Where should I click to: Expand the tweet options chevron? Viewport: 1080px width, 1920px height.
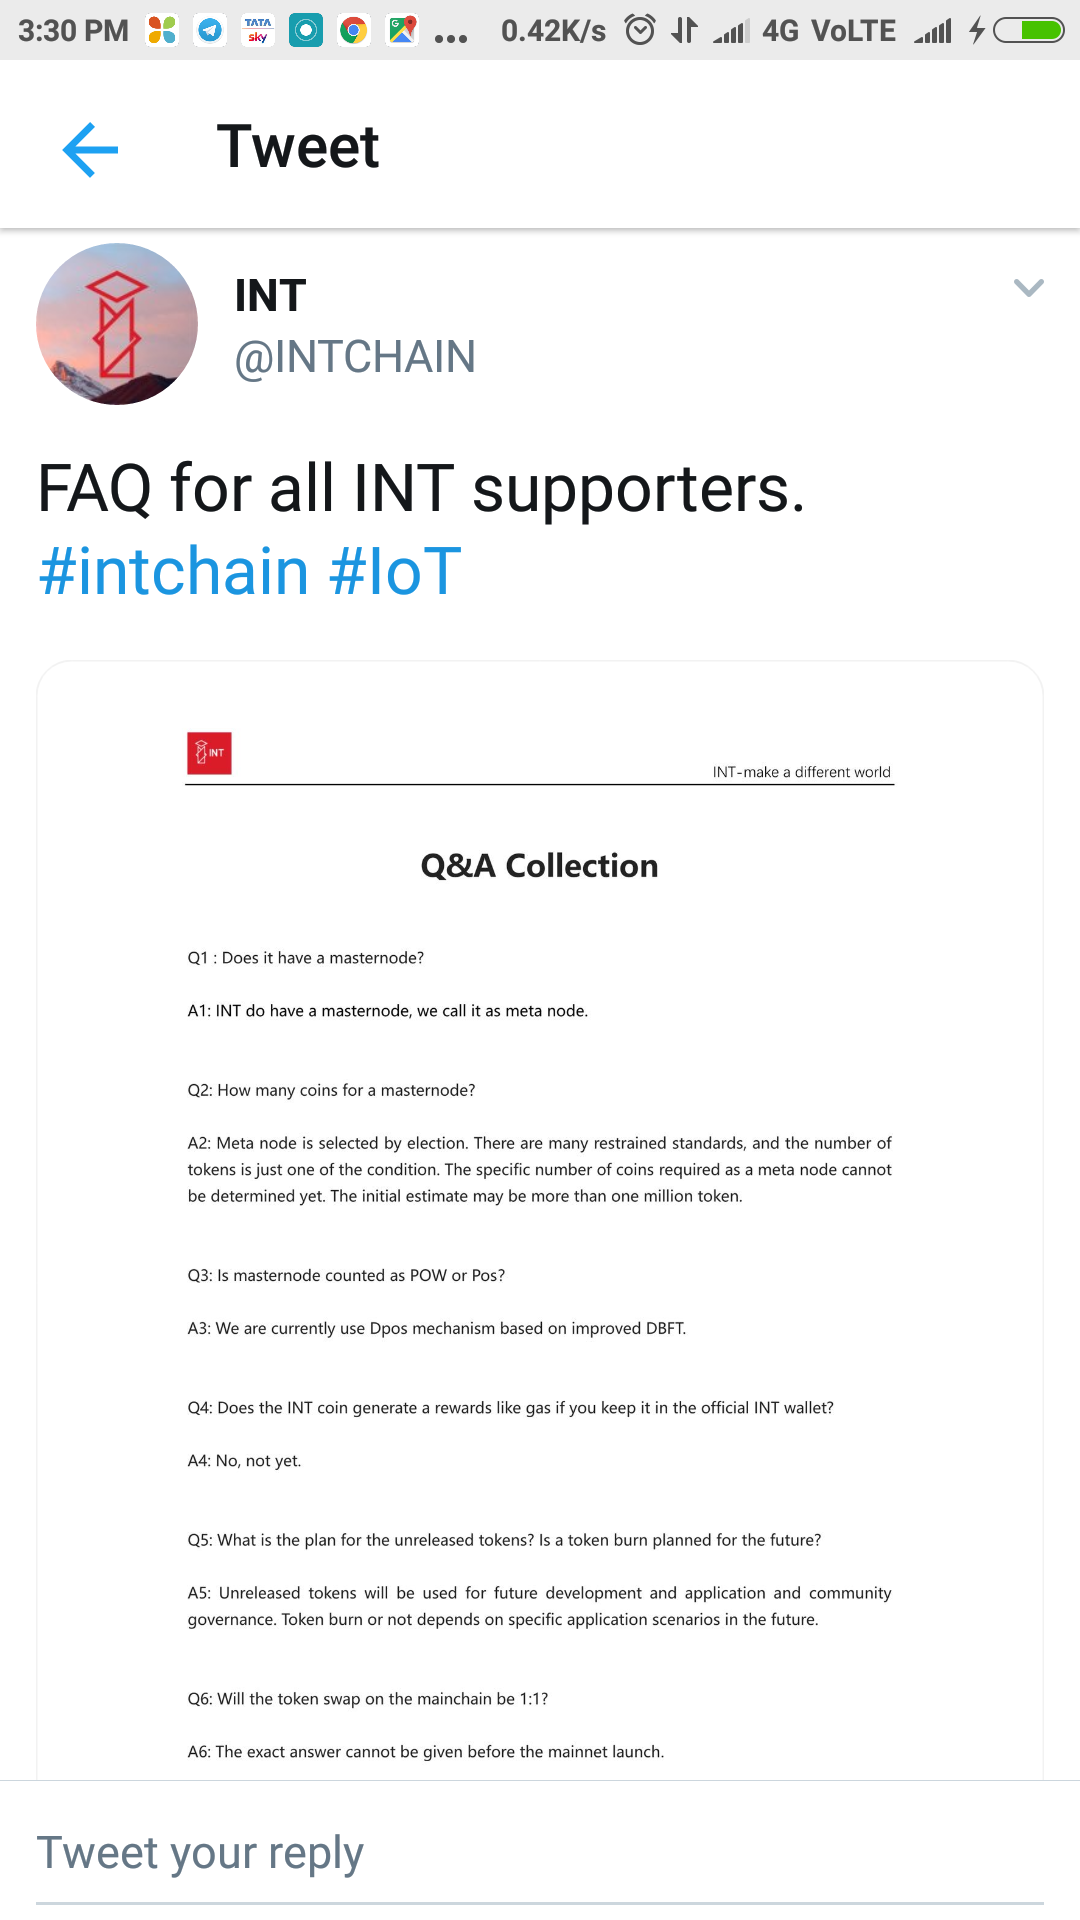tap(1028, 289)
